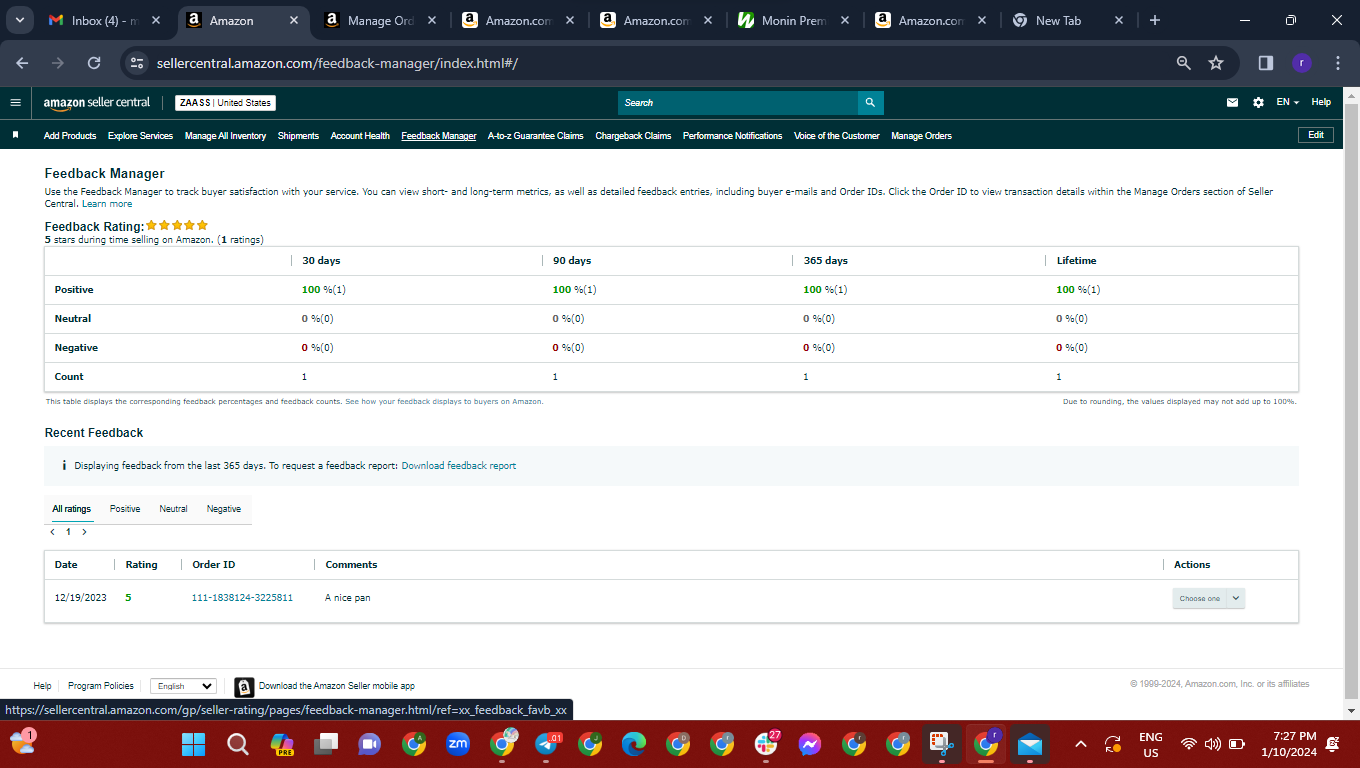Open Telegram from the taskbar
Screen dimensions: 1360x768
pos(547,744)
